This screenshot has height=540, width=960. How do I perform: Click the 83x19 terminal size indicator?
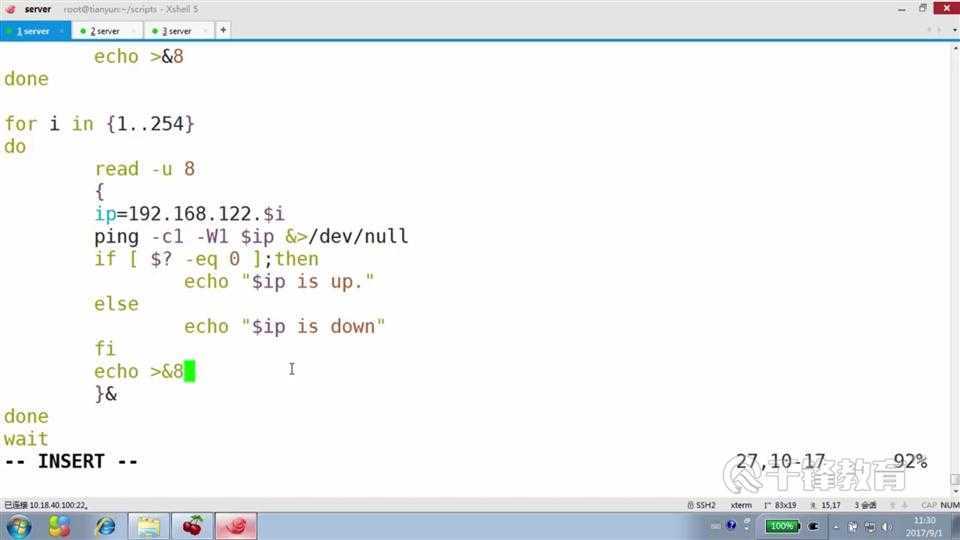point(780,505)
